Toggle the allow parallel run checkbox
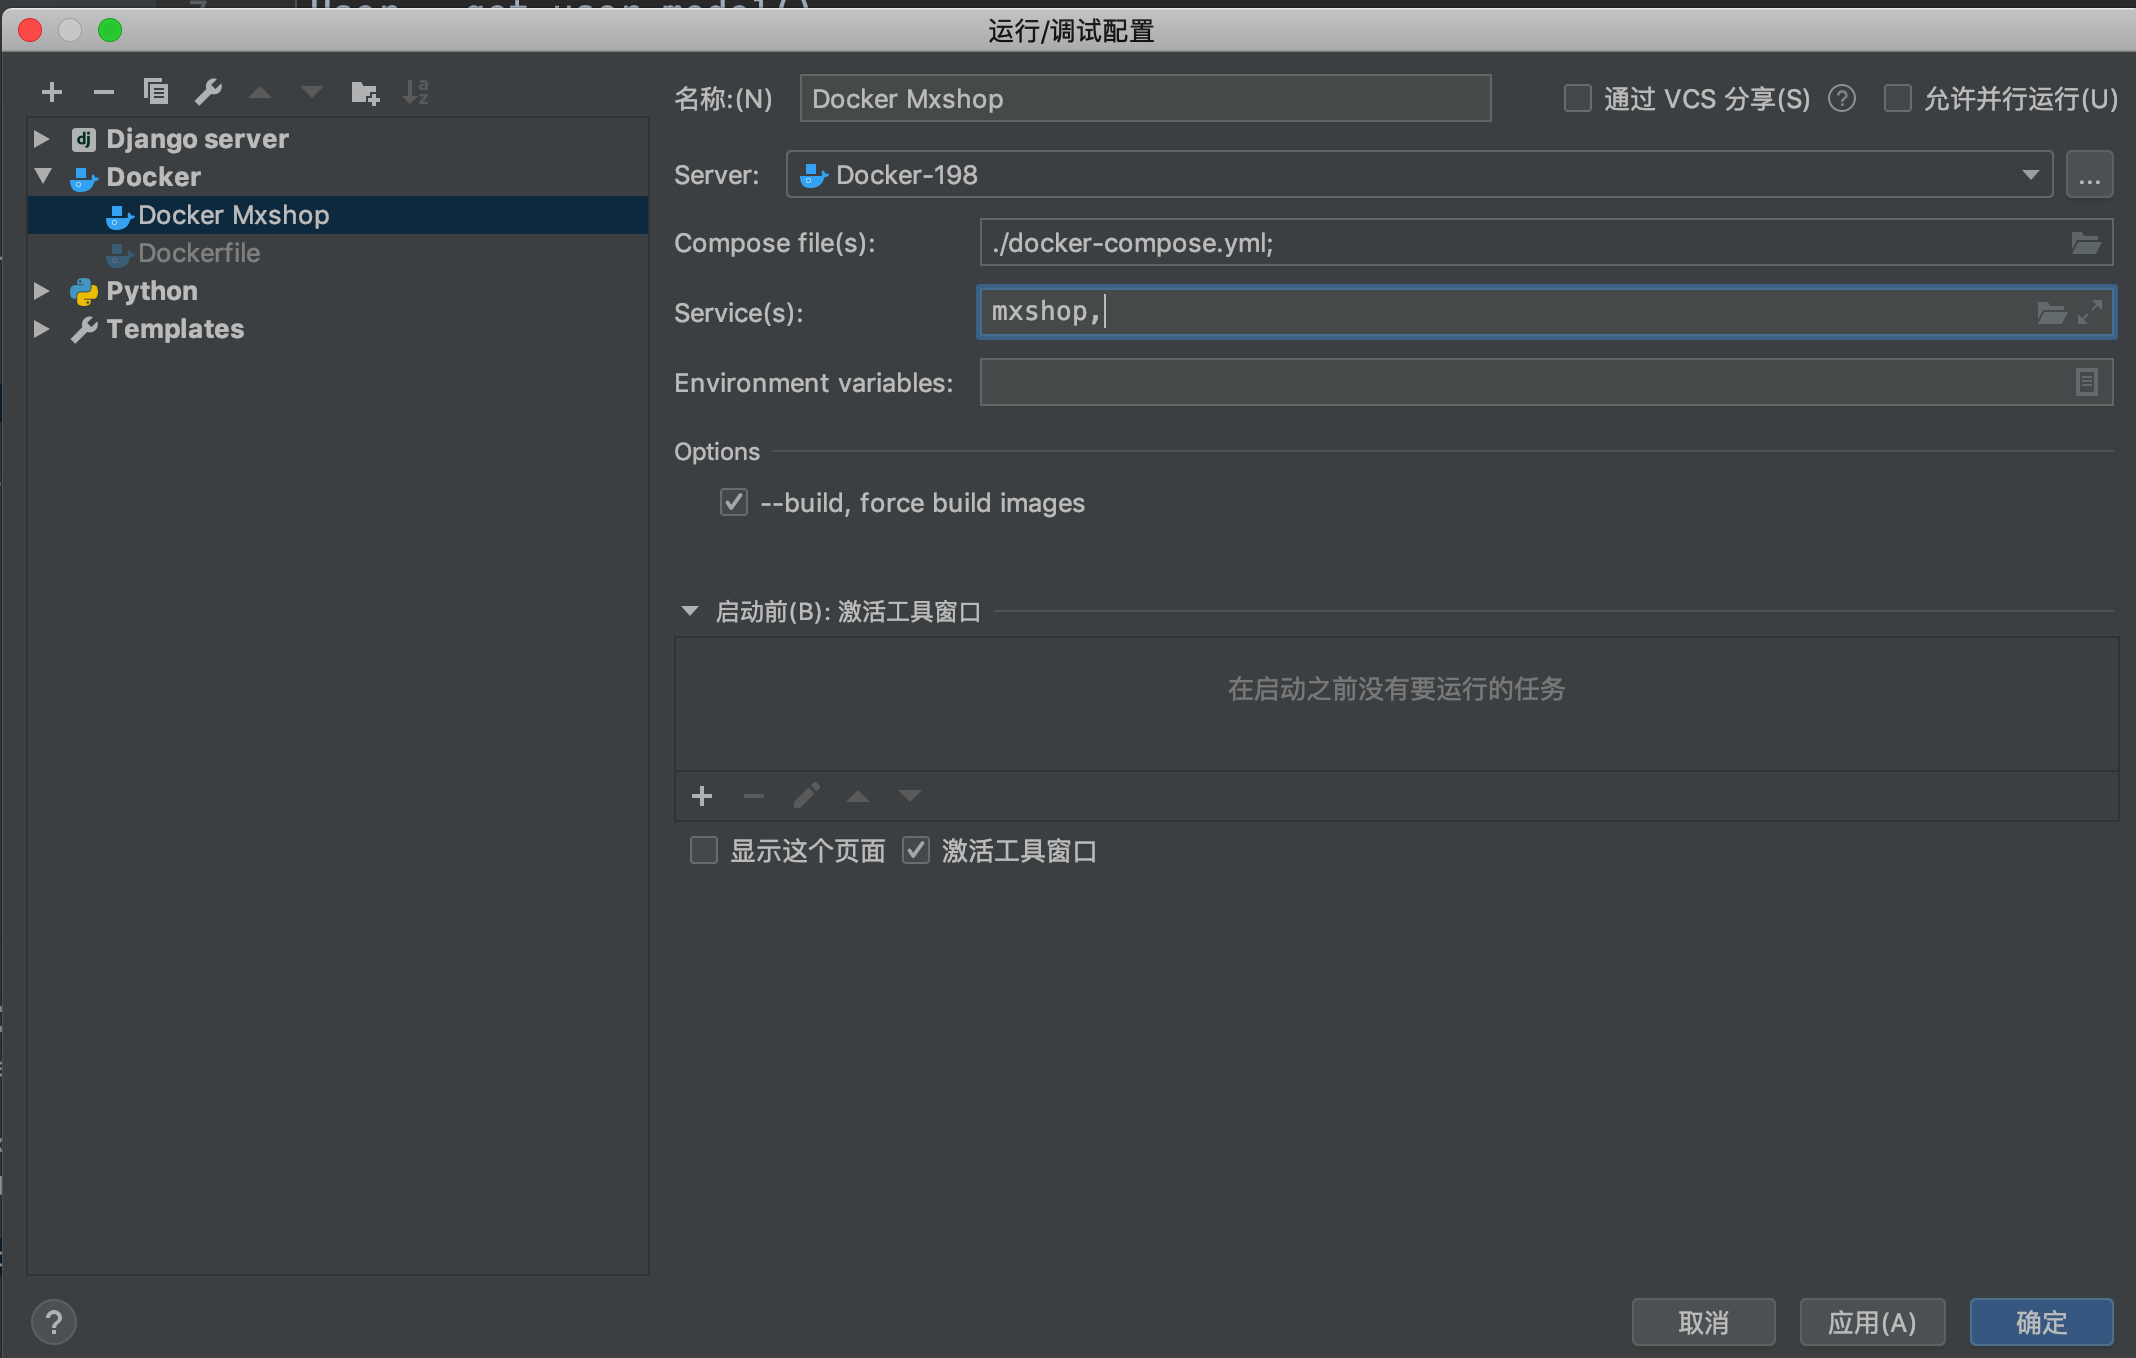The height and width of the screenshot is (1358, 2136). [1897, 98]
